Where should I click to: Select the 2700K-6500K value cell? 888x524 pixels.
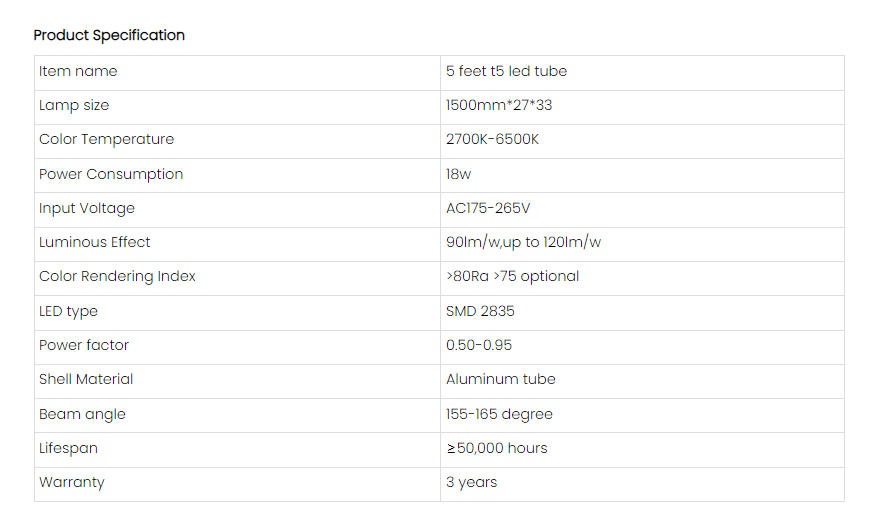click(492, 139)
